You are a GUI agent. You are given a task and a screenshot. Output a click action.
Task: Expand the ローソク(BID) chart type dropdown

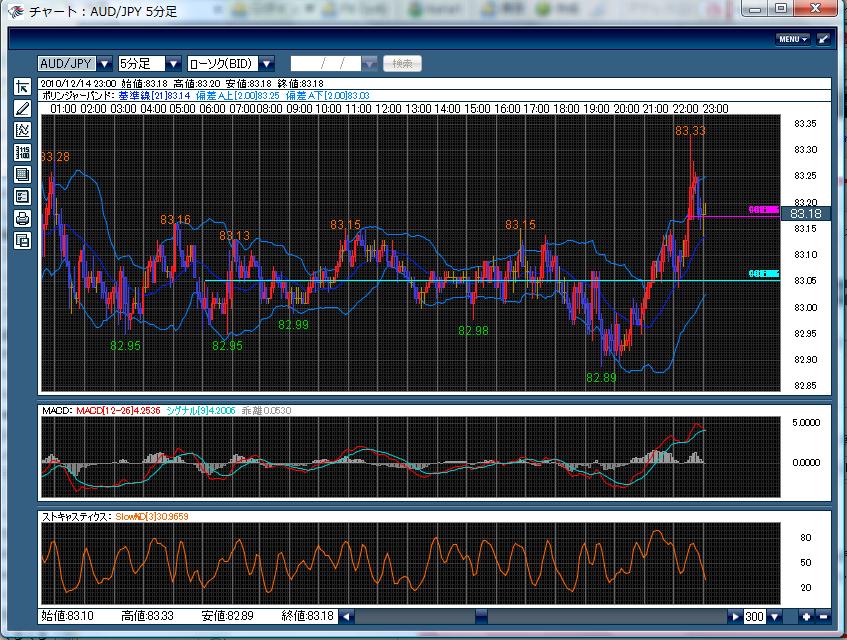click(266, 64)
